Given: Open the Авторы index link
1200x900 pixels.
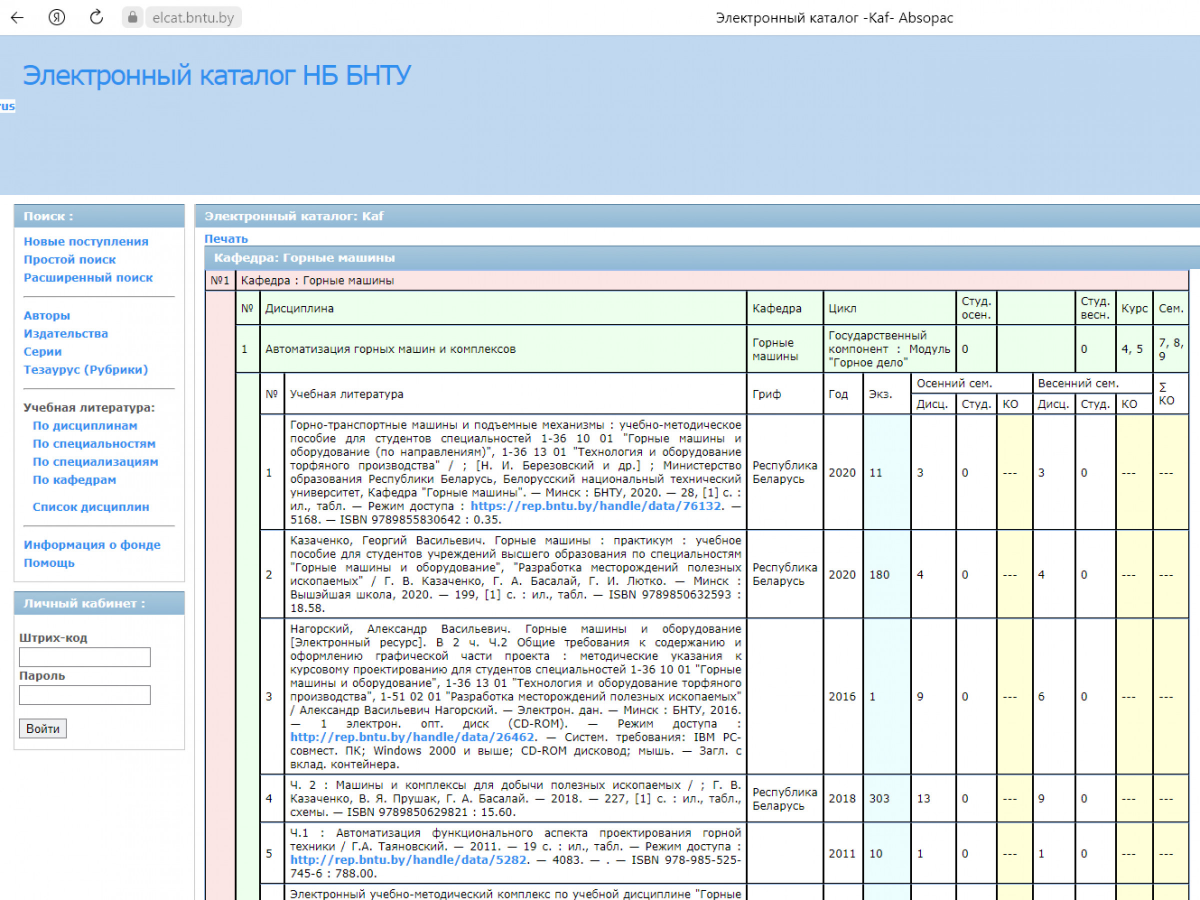Looking at the screenshot, I should click(47, 315).
